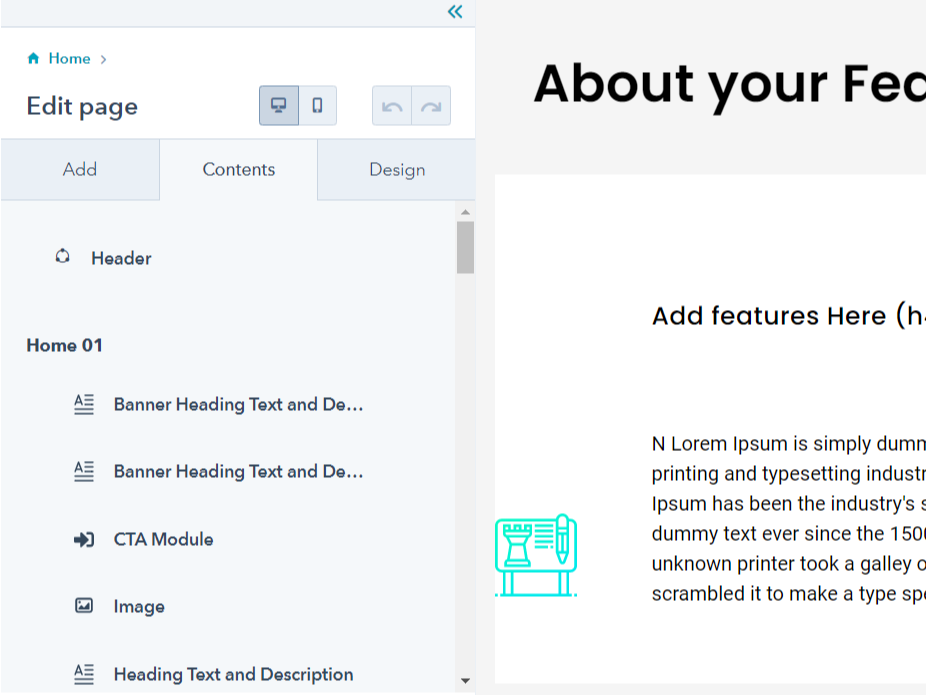Viewport: 926px width, 695px height.
Task: Switch to the Design tab
Action: 397,170
